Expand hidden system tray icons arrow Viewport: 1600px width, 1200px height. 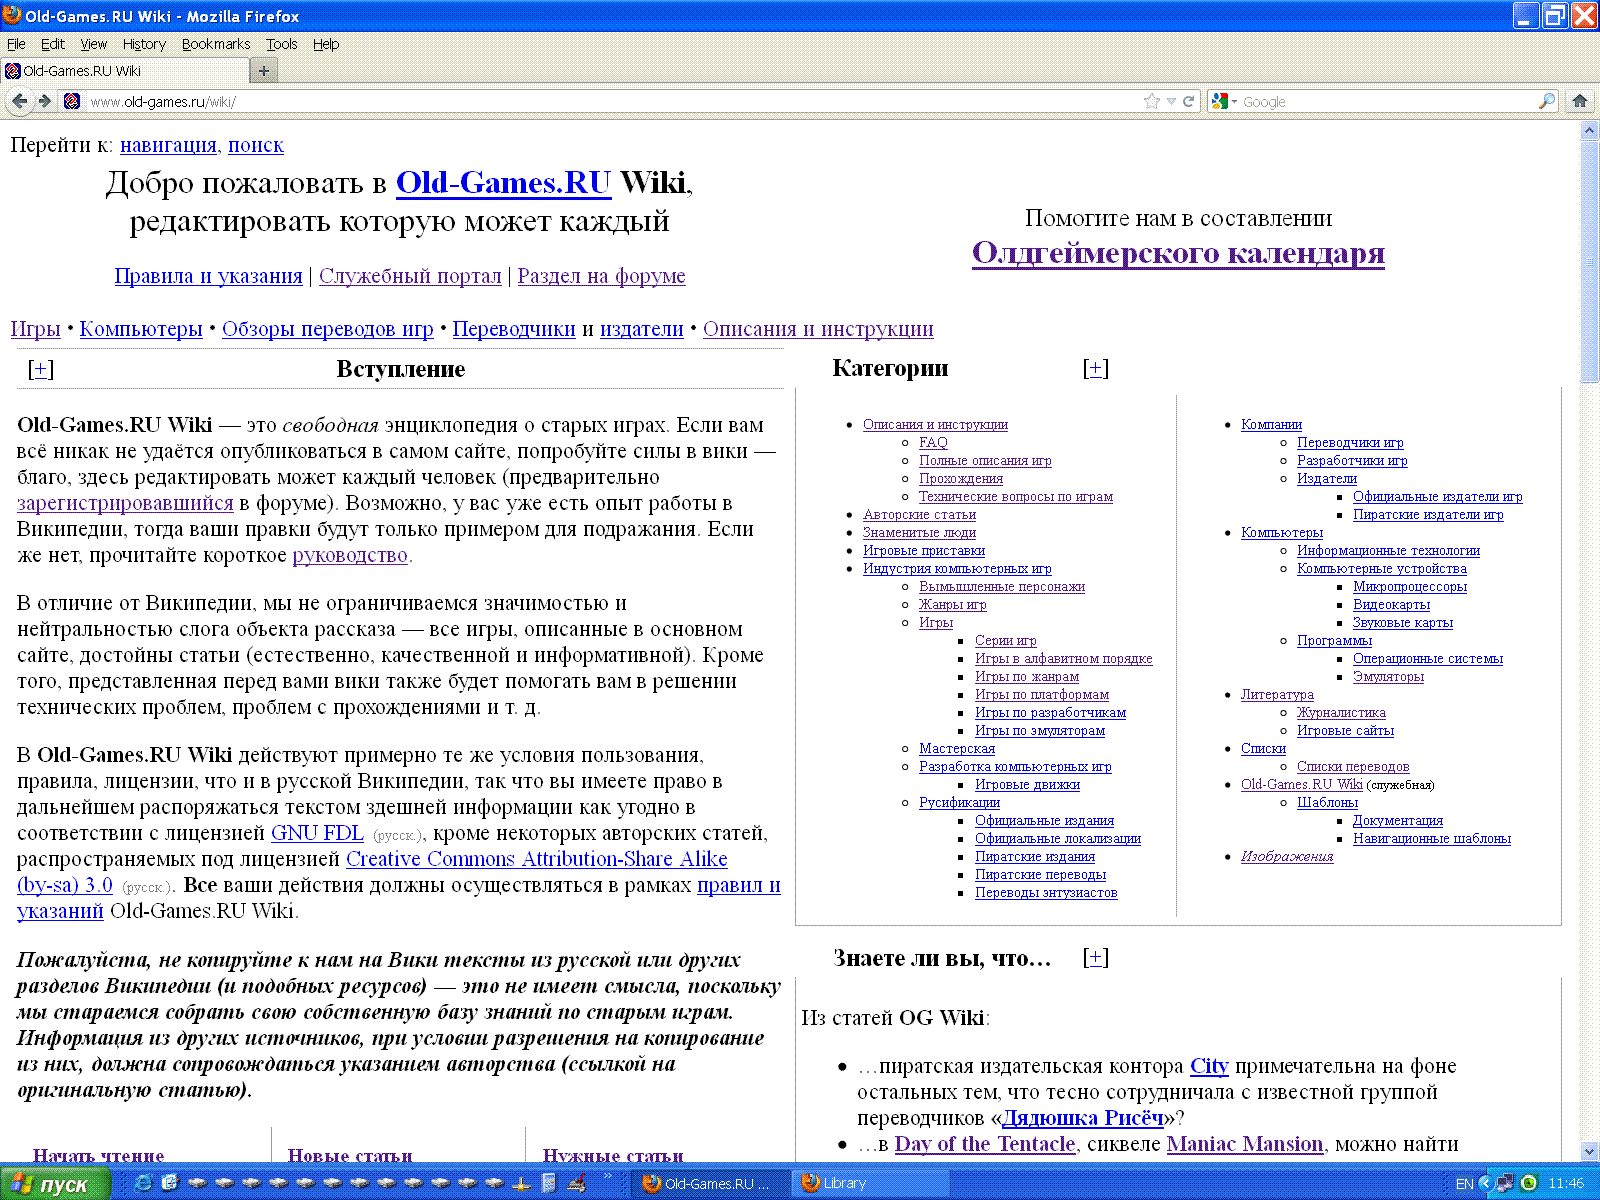pos(1485,1183)
